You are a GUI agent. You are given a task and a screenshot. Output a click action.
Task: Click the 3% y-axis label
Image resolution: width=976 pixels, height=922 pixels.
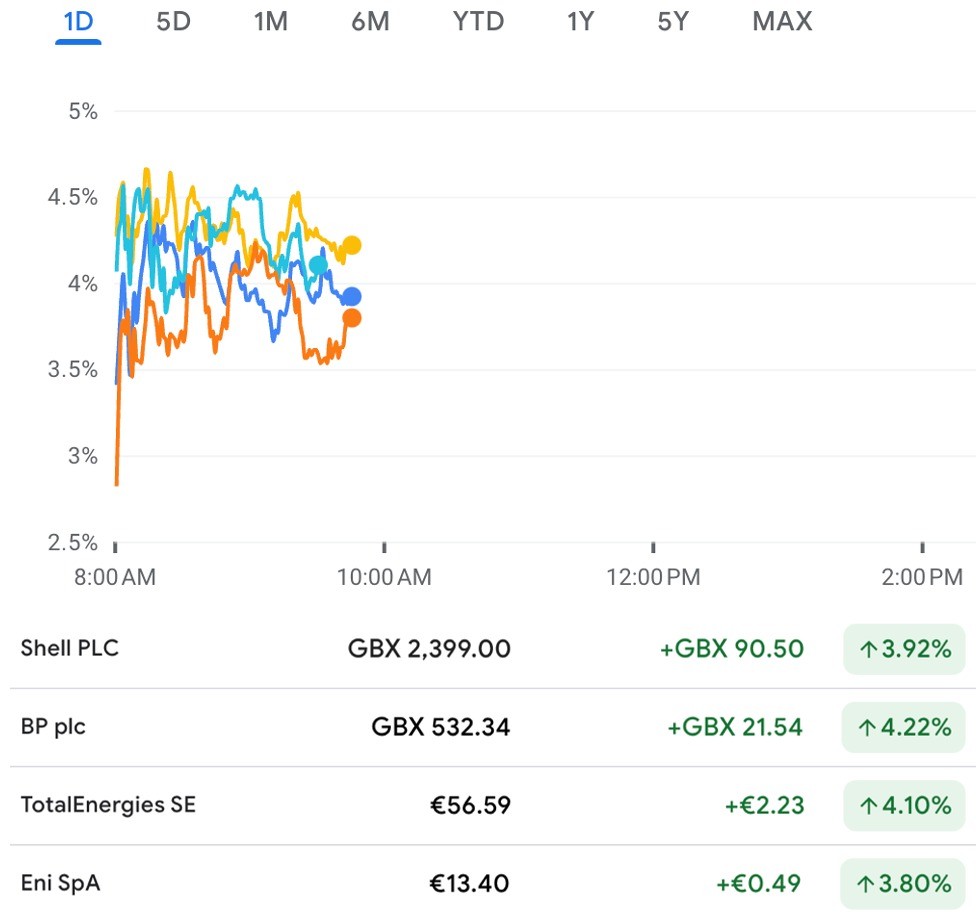point(83,456)
